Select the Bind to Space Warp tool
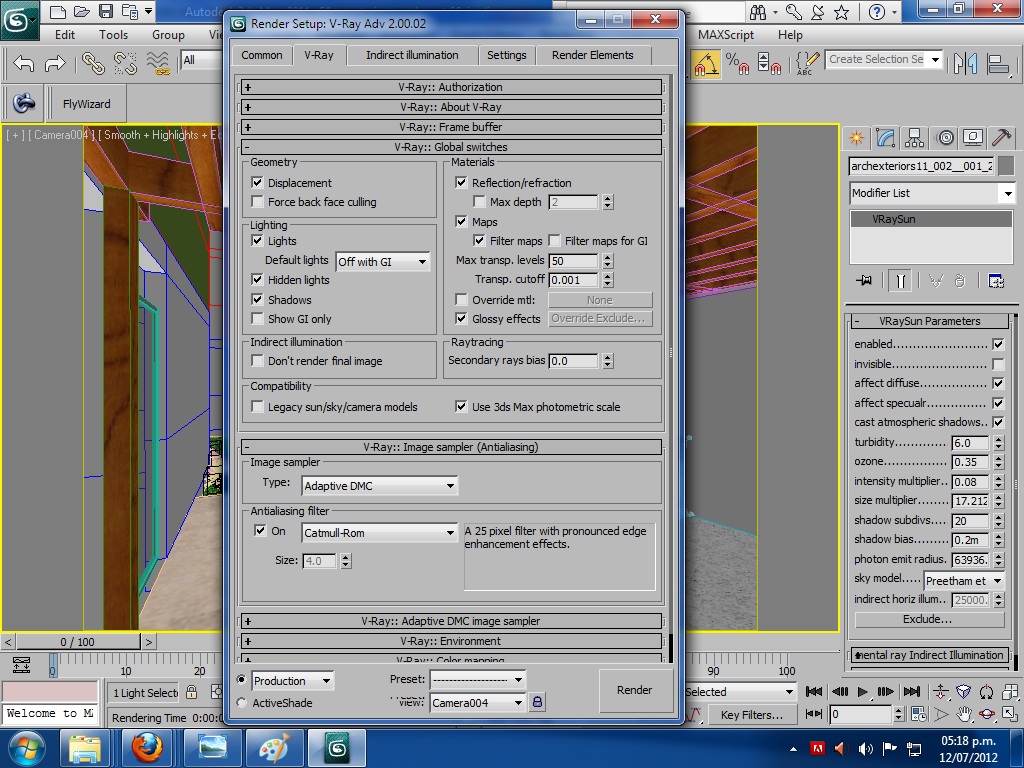 click(157, 63)
